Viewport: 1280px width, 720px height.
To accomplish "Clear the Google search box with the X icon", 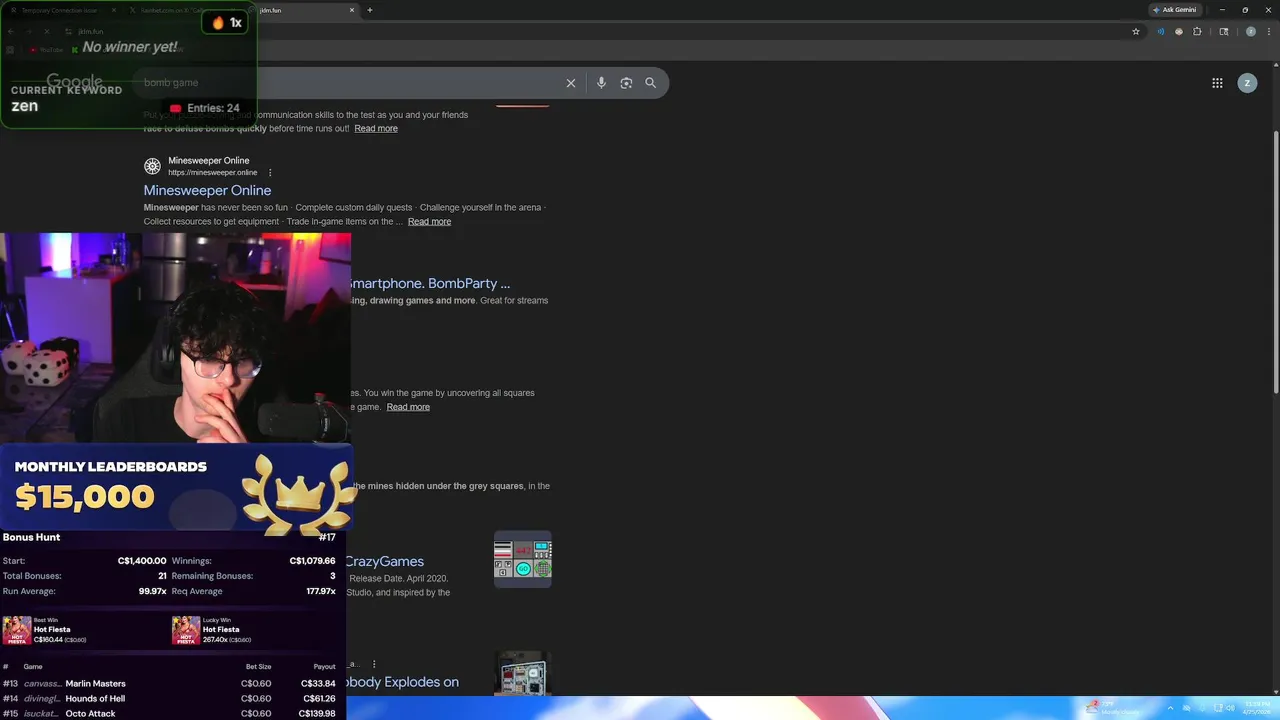I will tap(571, 83).
